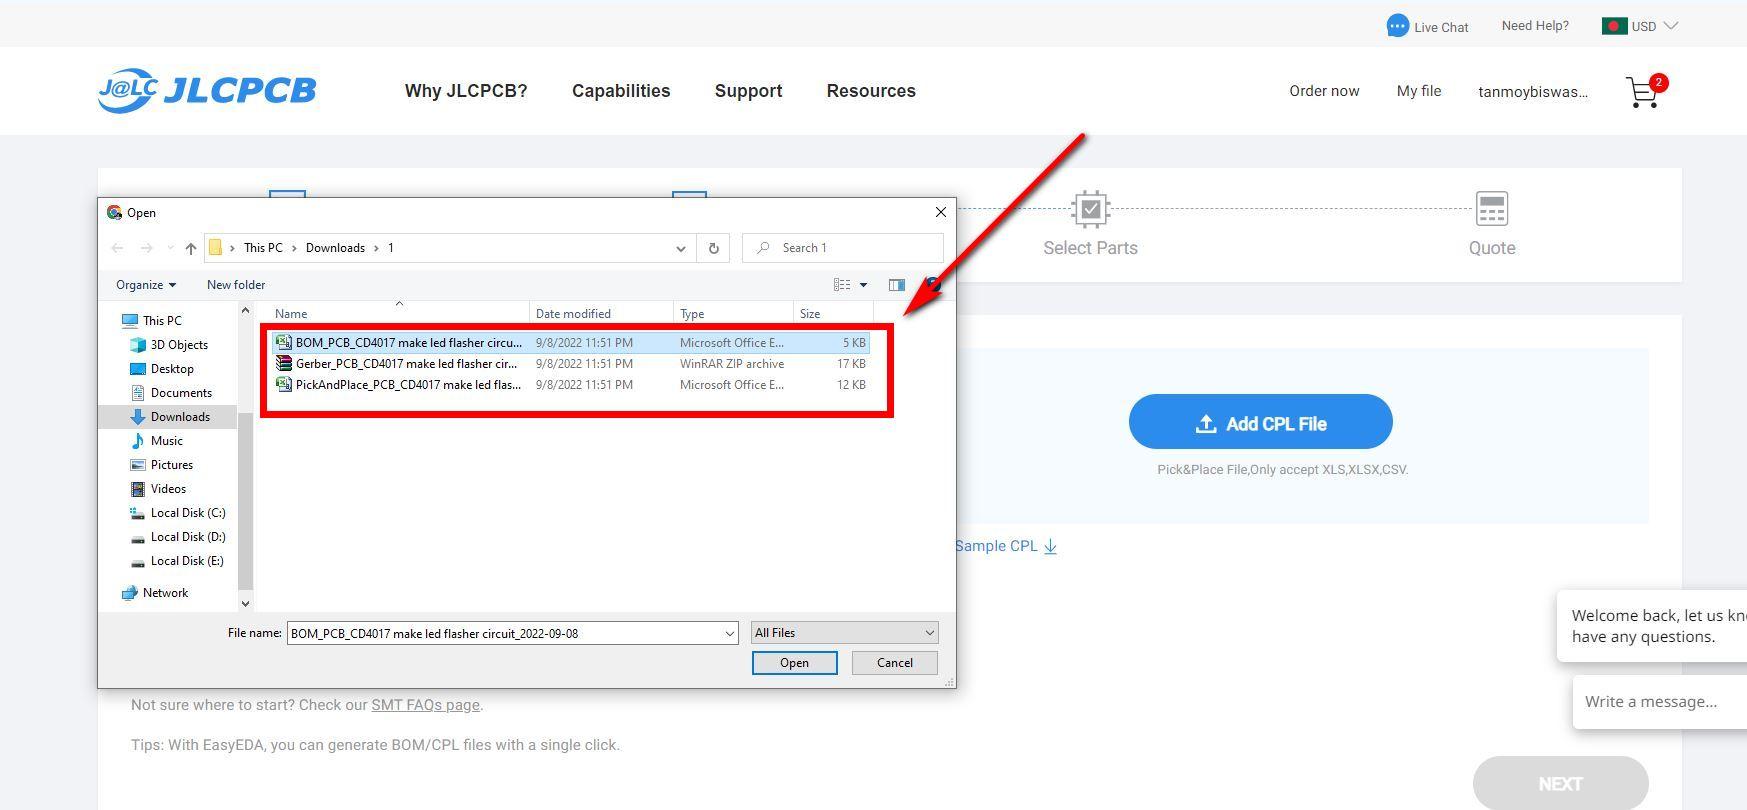Click the Add CPL File button

(x=1260, y=422)
